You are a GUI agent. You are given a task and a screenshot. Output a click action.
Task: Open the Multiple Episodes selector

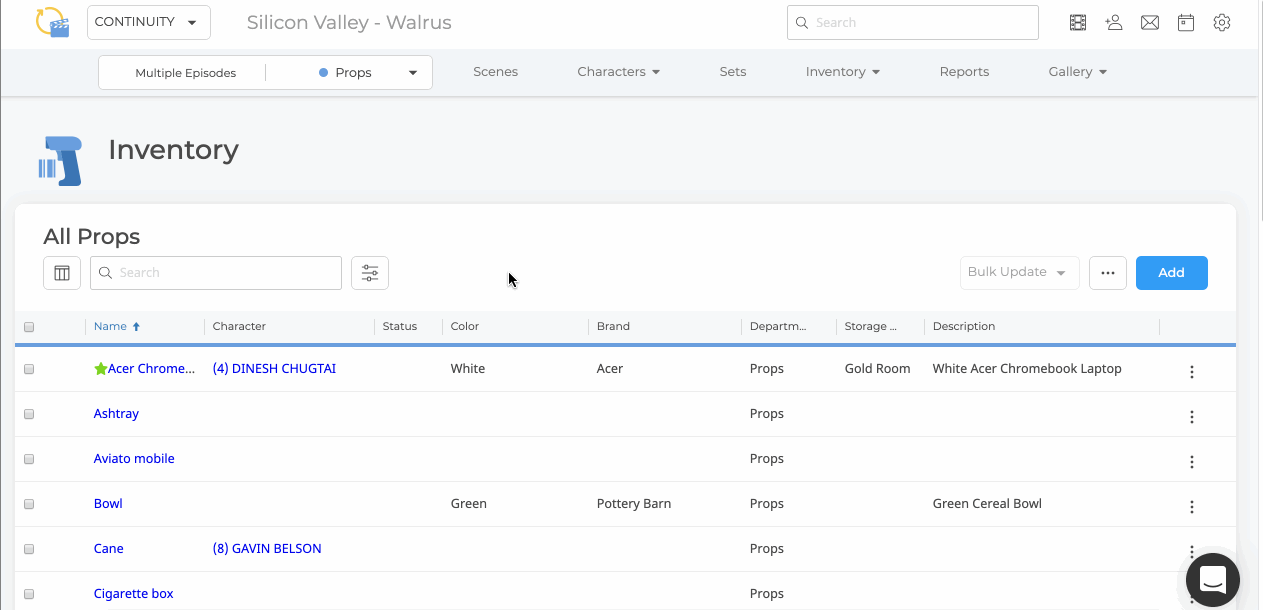tap(185, 72)
